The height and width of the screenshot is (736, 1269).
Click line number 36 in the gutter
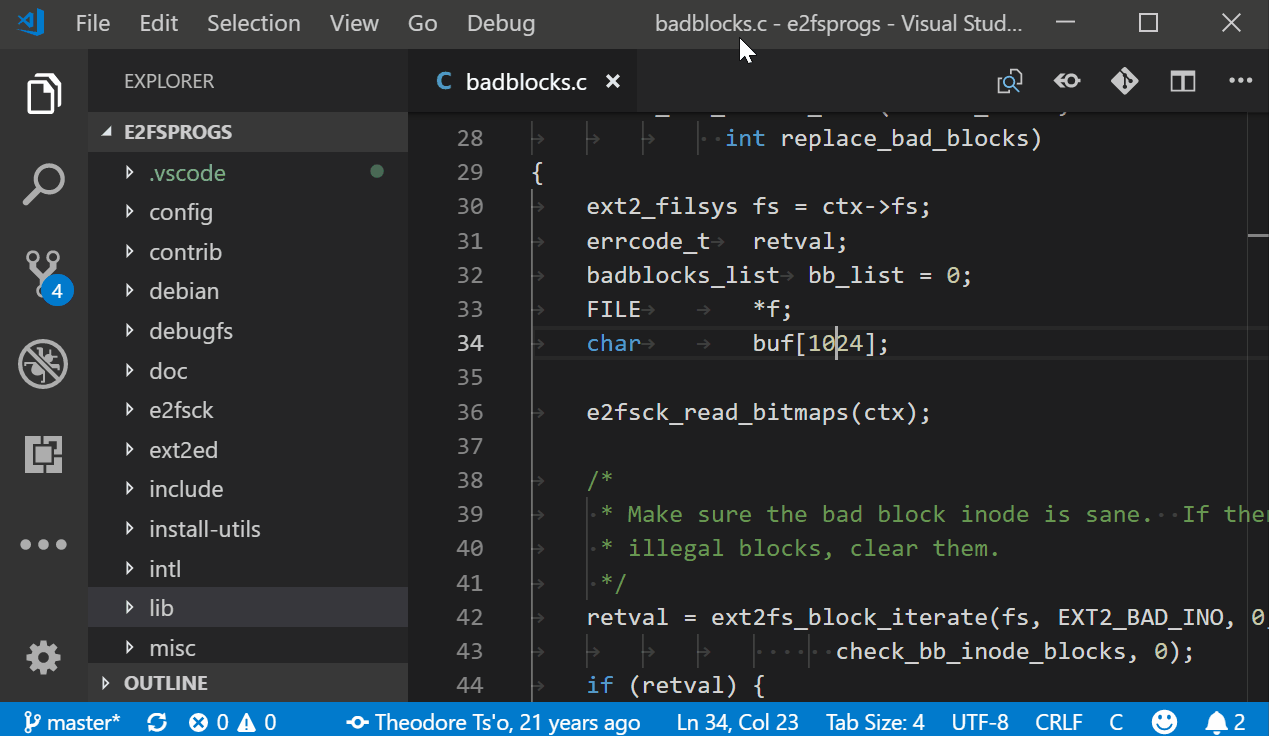point(470,412)
